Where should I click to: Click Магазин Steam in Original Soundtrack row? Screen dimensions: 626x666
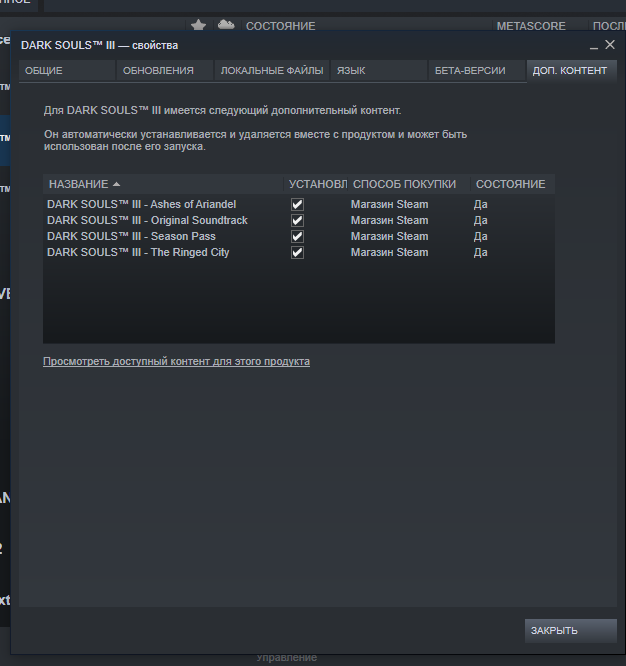pyautogui.click(x=389, y=220)
